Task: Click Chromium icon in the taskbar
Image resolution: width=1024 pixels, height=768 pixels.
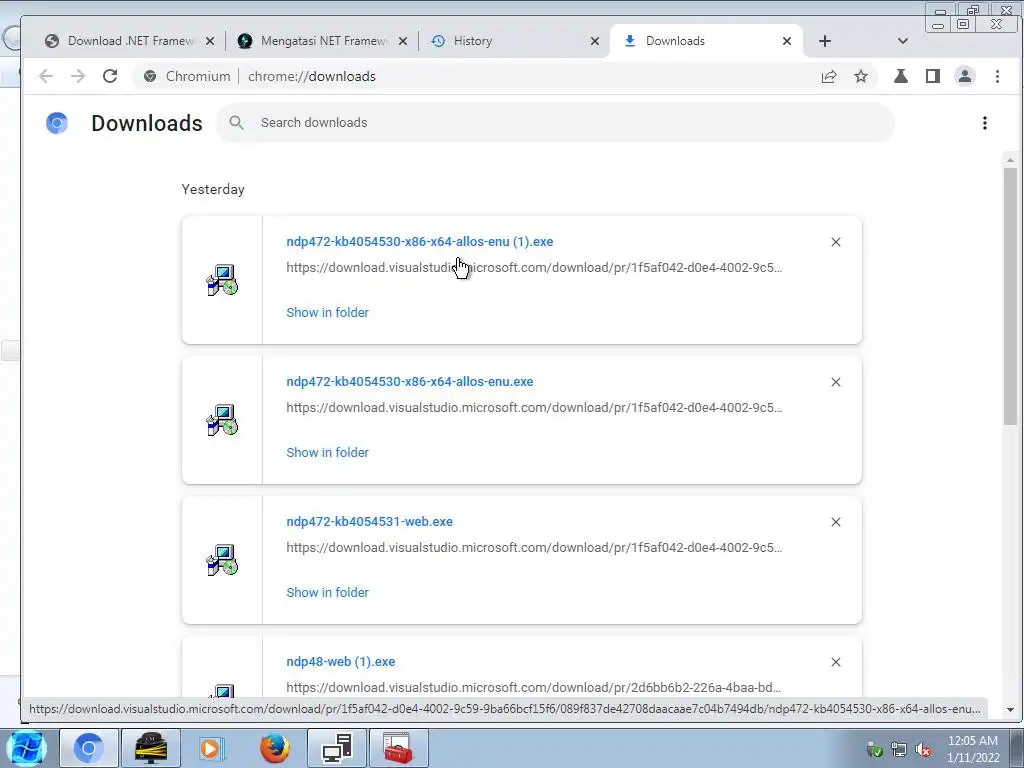Action: (89, 748)
